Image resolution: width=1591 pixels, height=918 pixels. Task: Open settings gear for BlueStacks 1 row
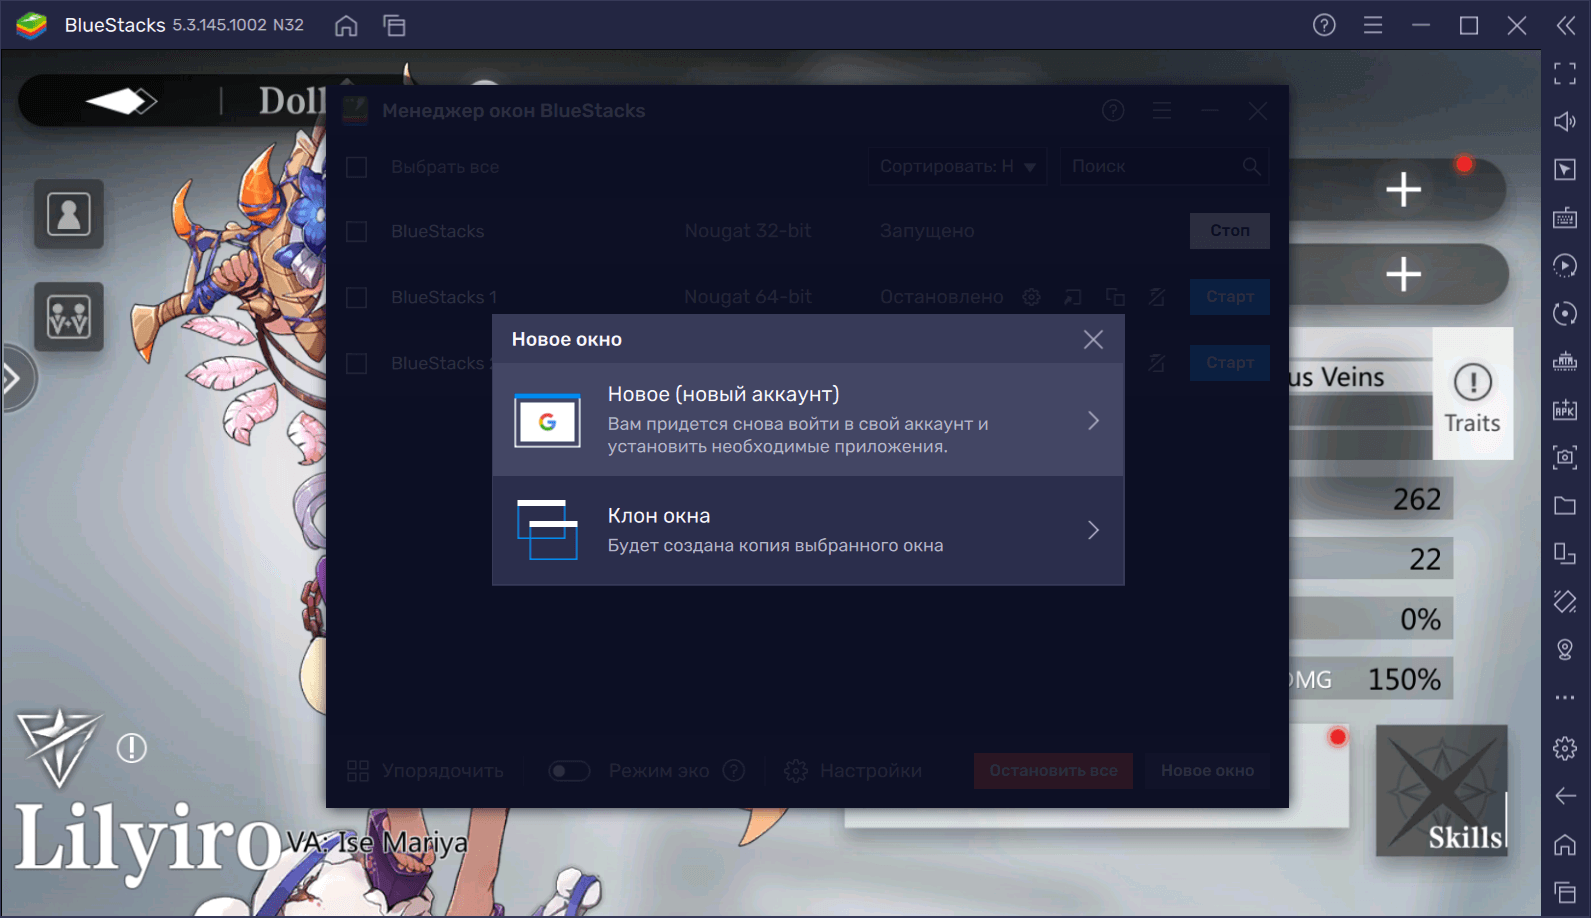[x=1031, y=297]
